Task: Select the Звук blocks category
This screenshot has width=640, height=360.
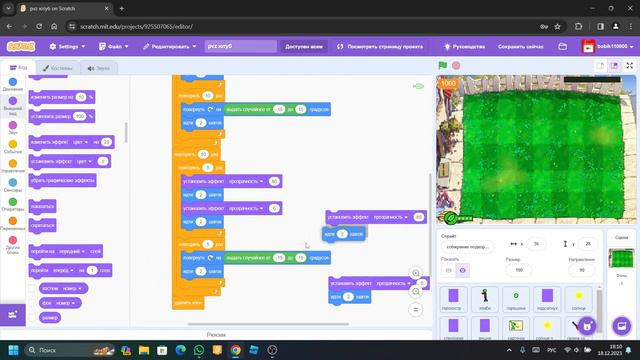Action: click(13, 128)
